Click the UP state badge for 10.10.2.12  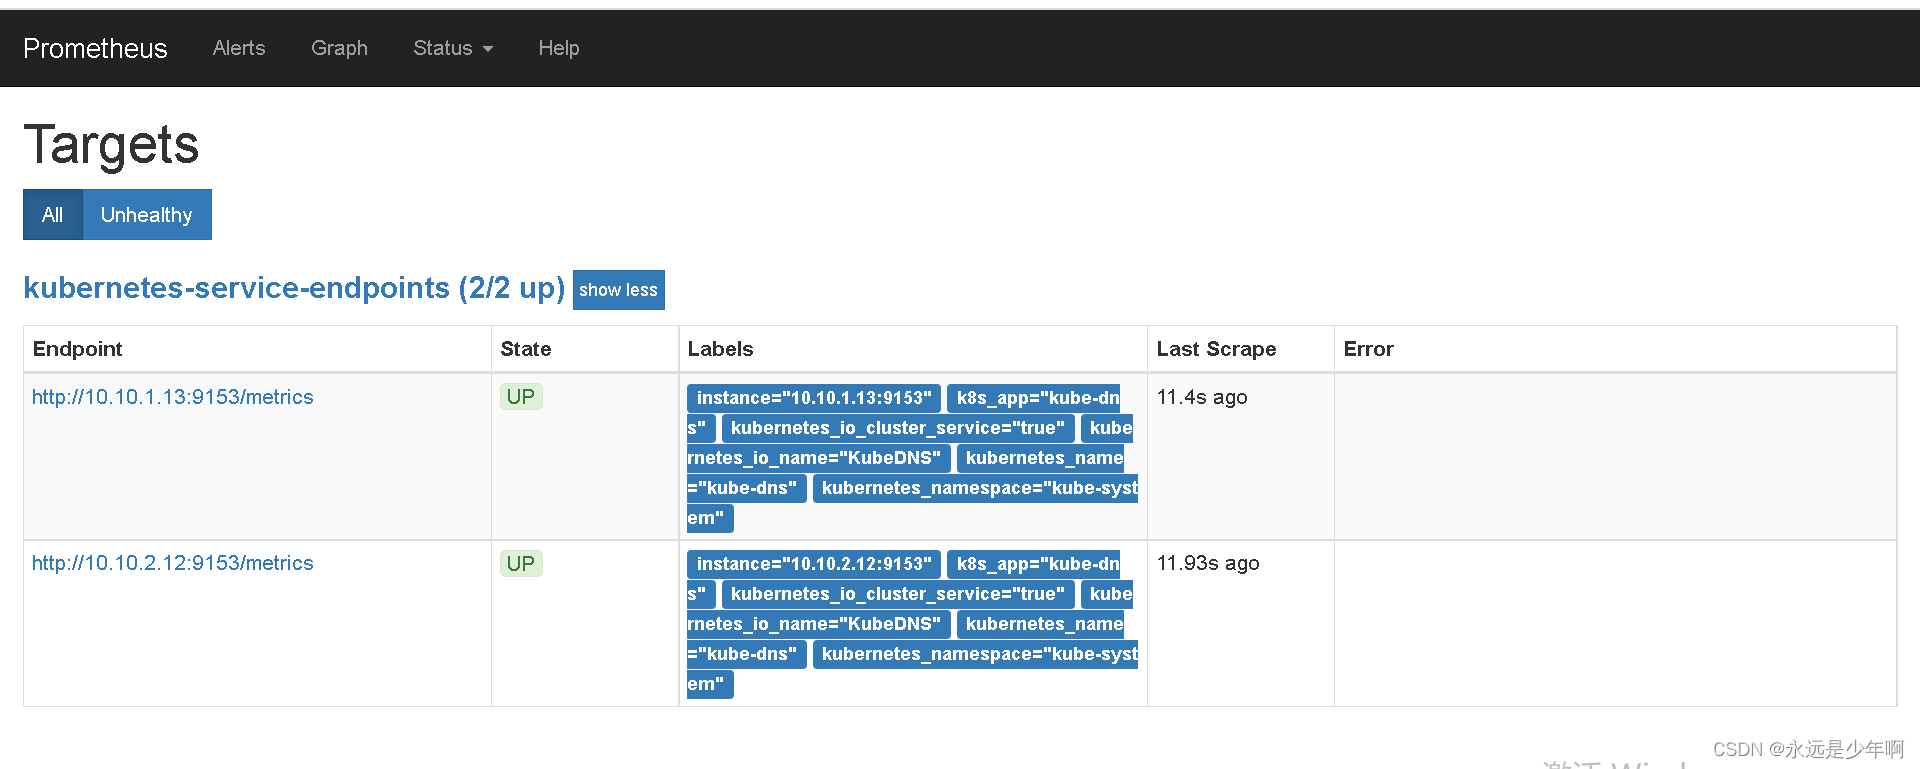(521, 563)
